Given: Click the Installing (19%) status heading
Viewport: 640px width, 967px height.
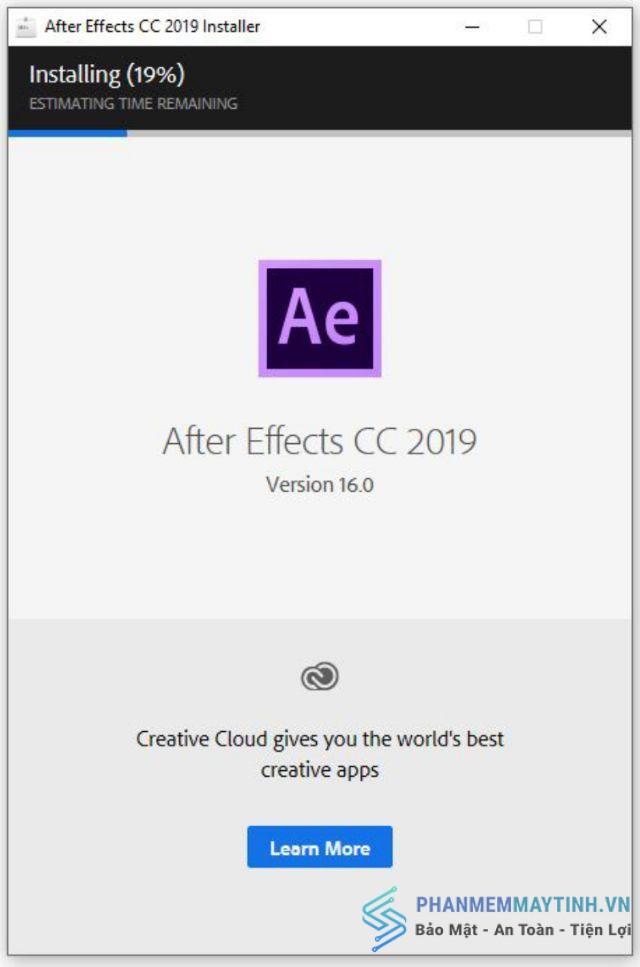Looking at the screenshot, I should tap(107, 75).
